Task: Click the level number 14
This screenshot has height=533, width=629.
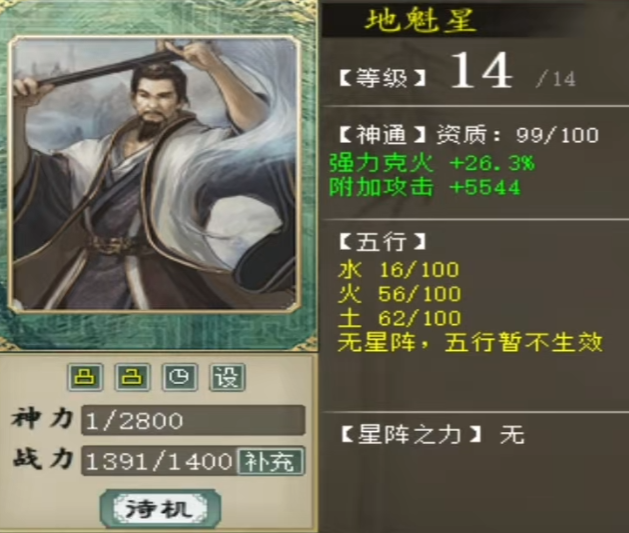Action: 481,71
